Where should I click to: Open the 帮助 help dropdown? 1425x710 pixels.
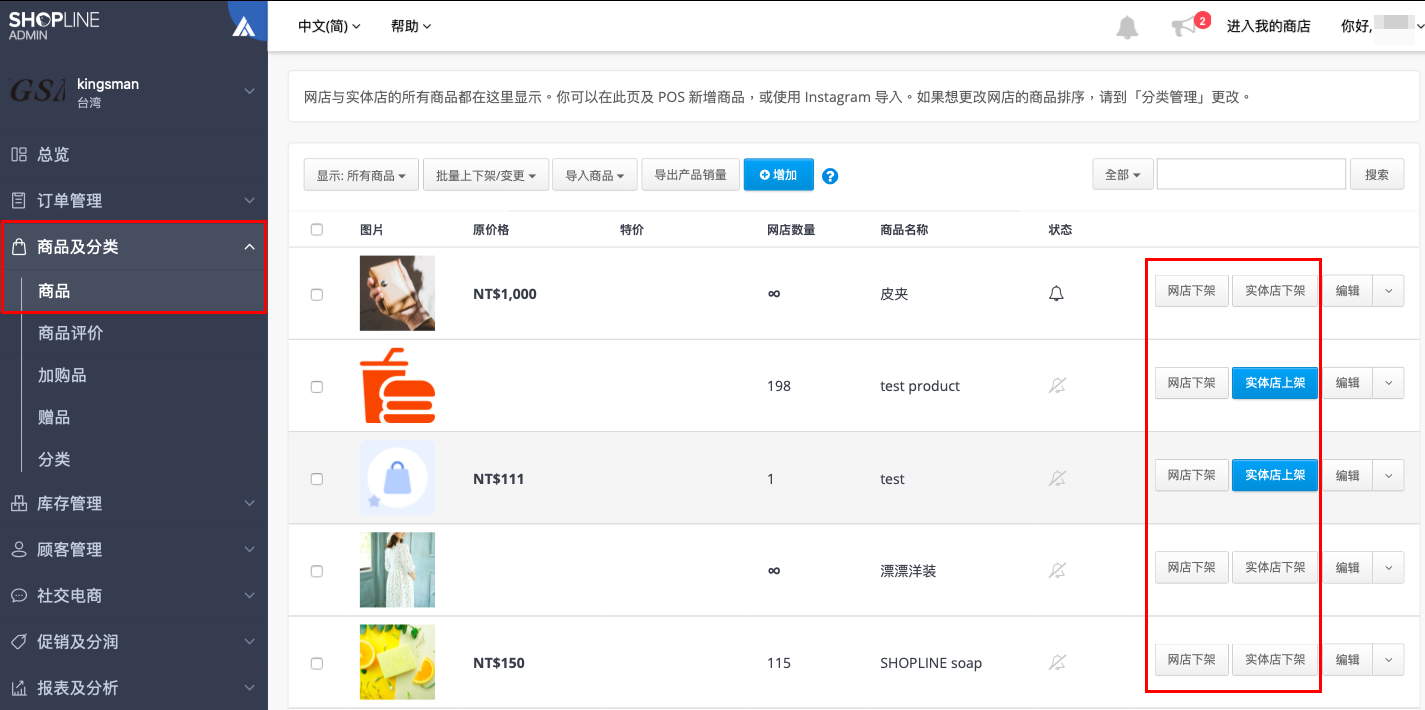(411, 26)
